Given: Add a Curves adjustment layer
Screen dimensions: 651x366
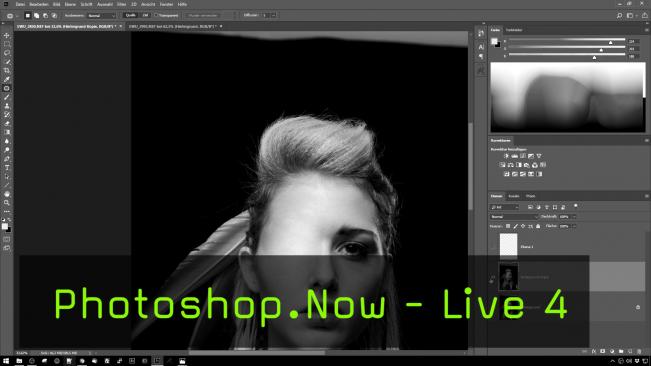Looking at the screenshot, I should pyautogui.click(x=523, y=156).
